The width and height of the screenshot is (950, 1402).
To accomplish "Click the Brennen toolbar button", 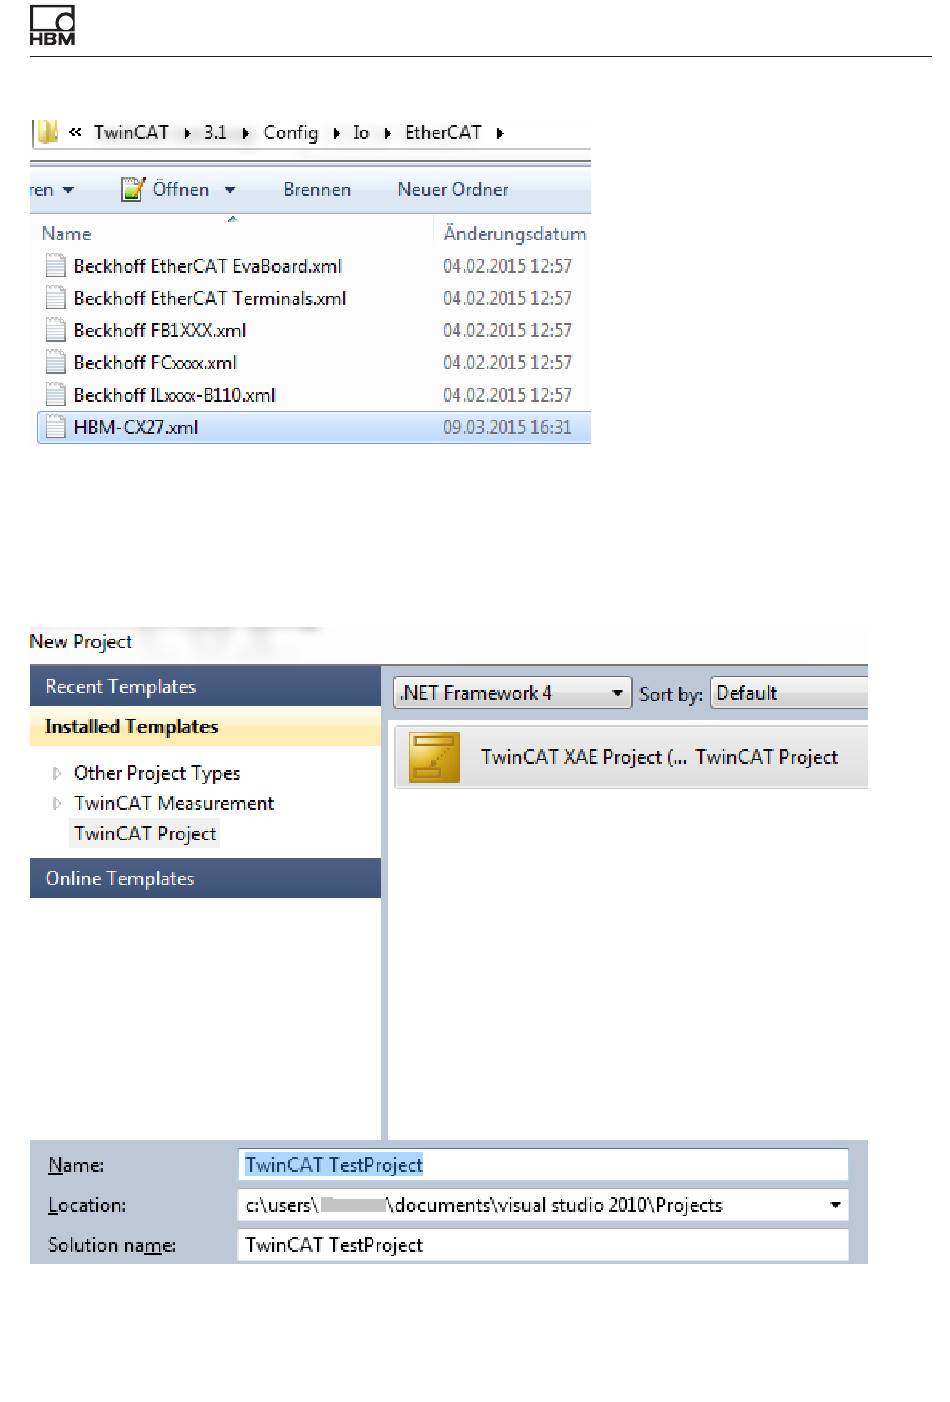I will click(x=317, y=190).
